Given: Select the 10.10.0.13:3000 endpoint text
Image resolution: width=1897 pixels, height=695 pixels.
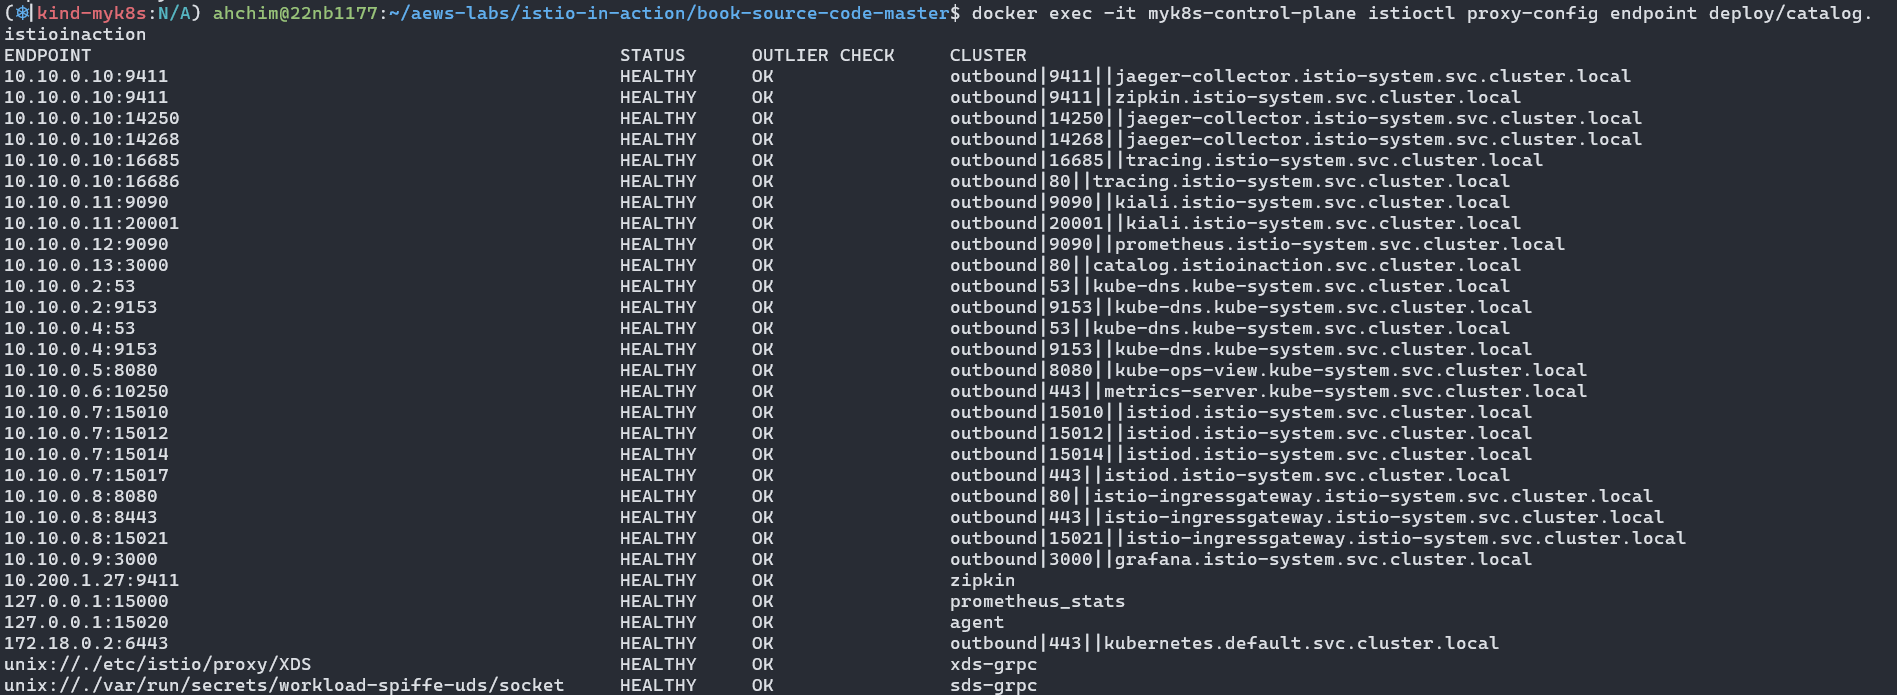Looking at the screenshot, I should tap(86, 265).
